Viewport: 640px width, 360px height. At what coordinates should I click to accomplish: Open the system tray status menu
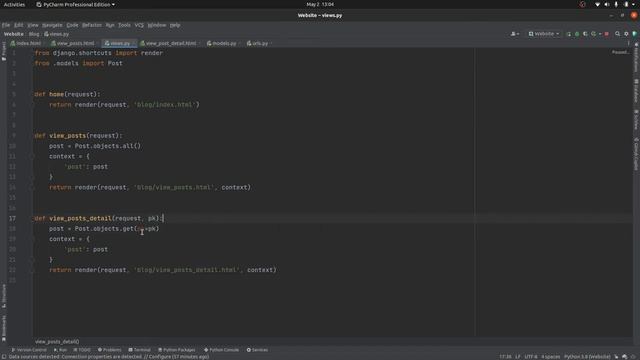click(616, 4)
